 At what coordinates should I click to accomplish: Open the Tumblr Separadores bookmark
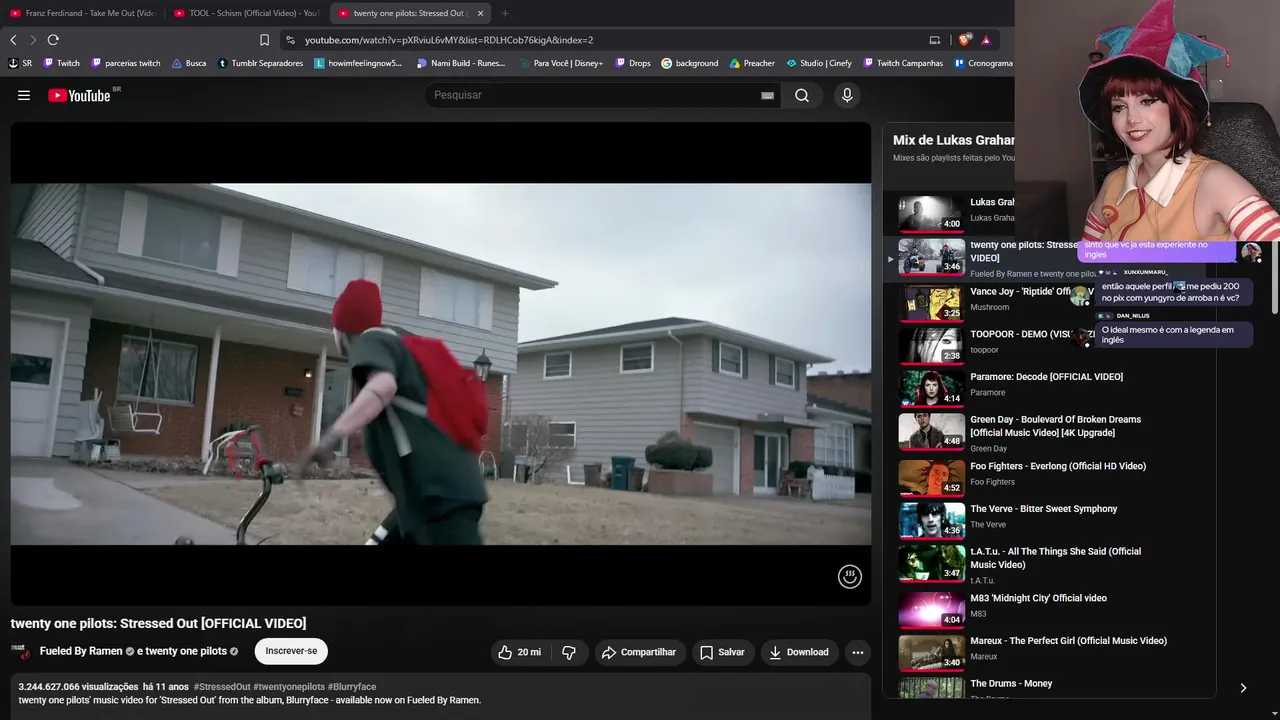click(260, 63)
